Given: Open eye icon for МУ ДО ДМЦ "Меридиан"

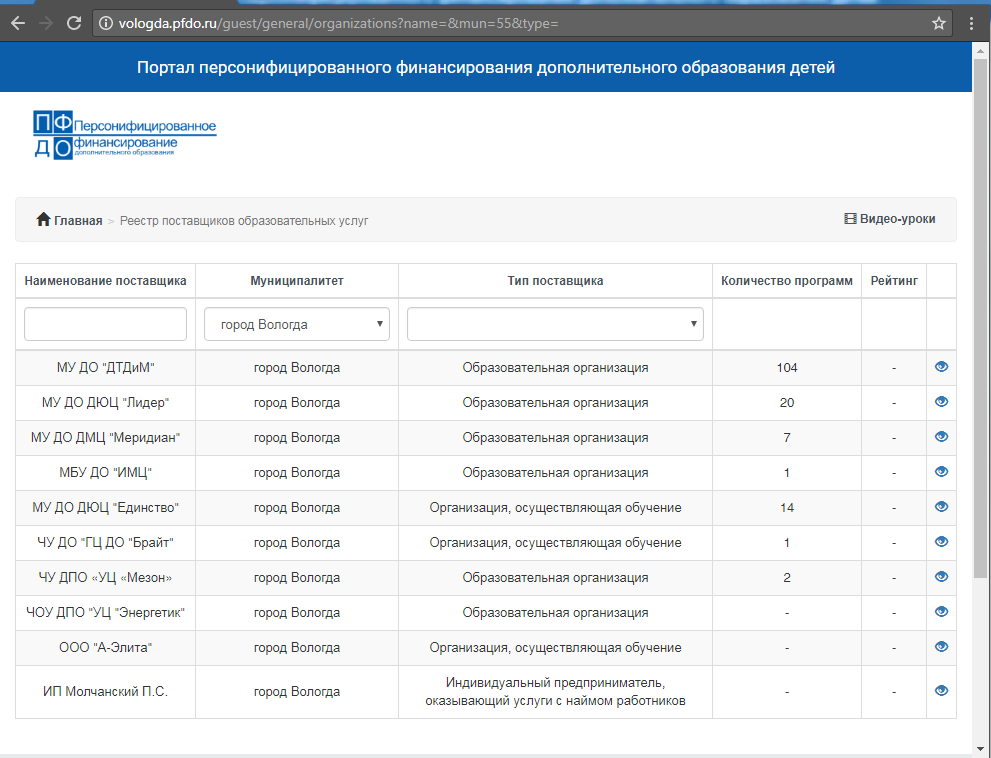Looking at the screenshot, I should pos(941,437).
